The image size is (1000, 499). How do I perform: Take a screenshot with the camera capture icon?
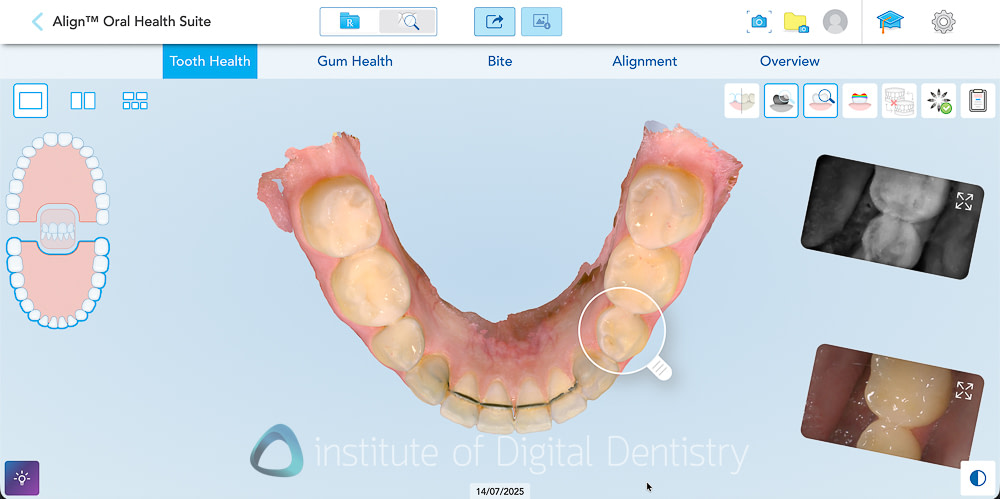pos(759,22)
